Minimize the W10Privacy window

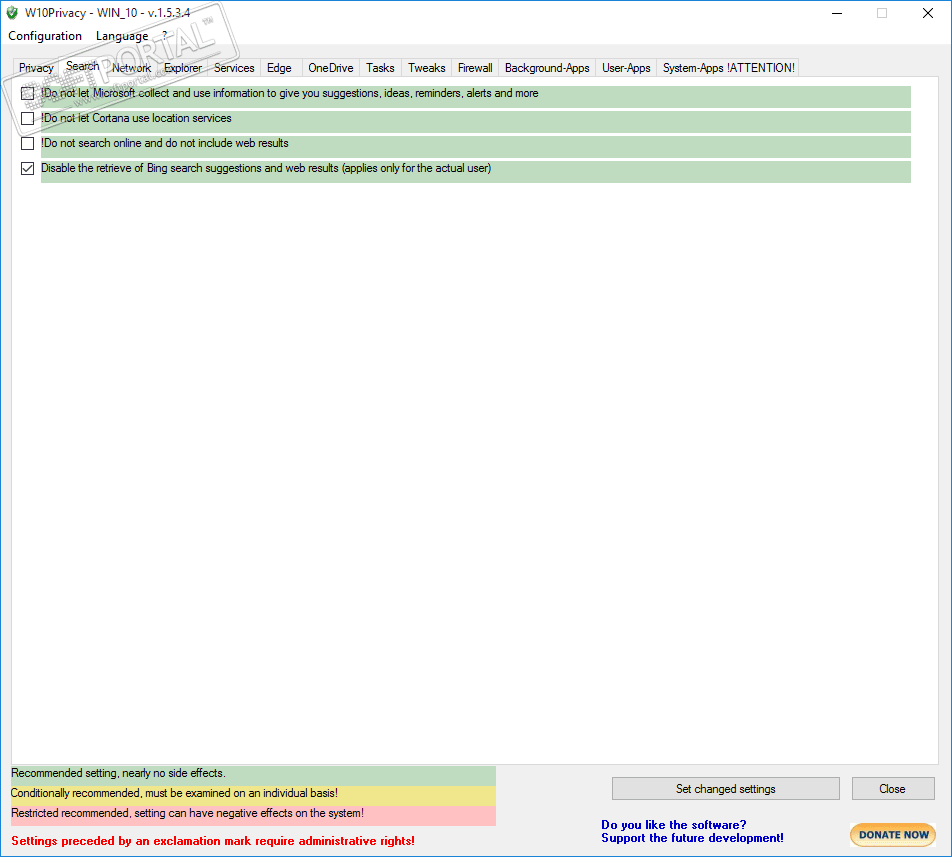(837, 13)
